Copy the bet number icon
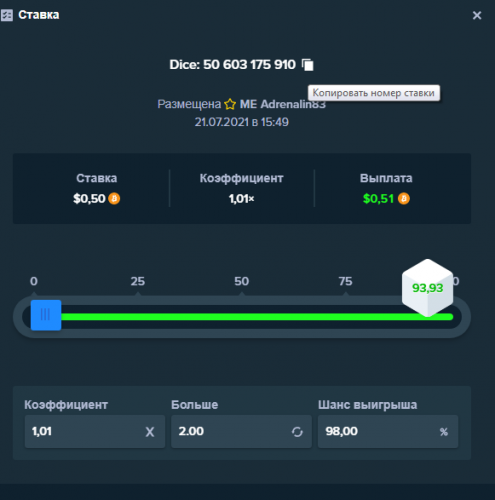This screenshot has width=495, height=500. point(308,65)
